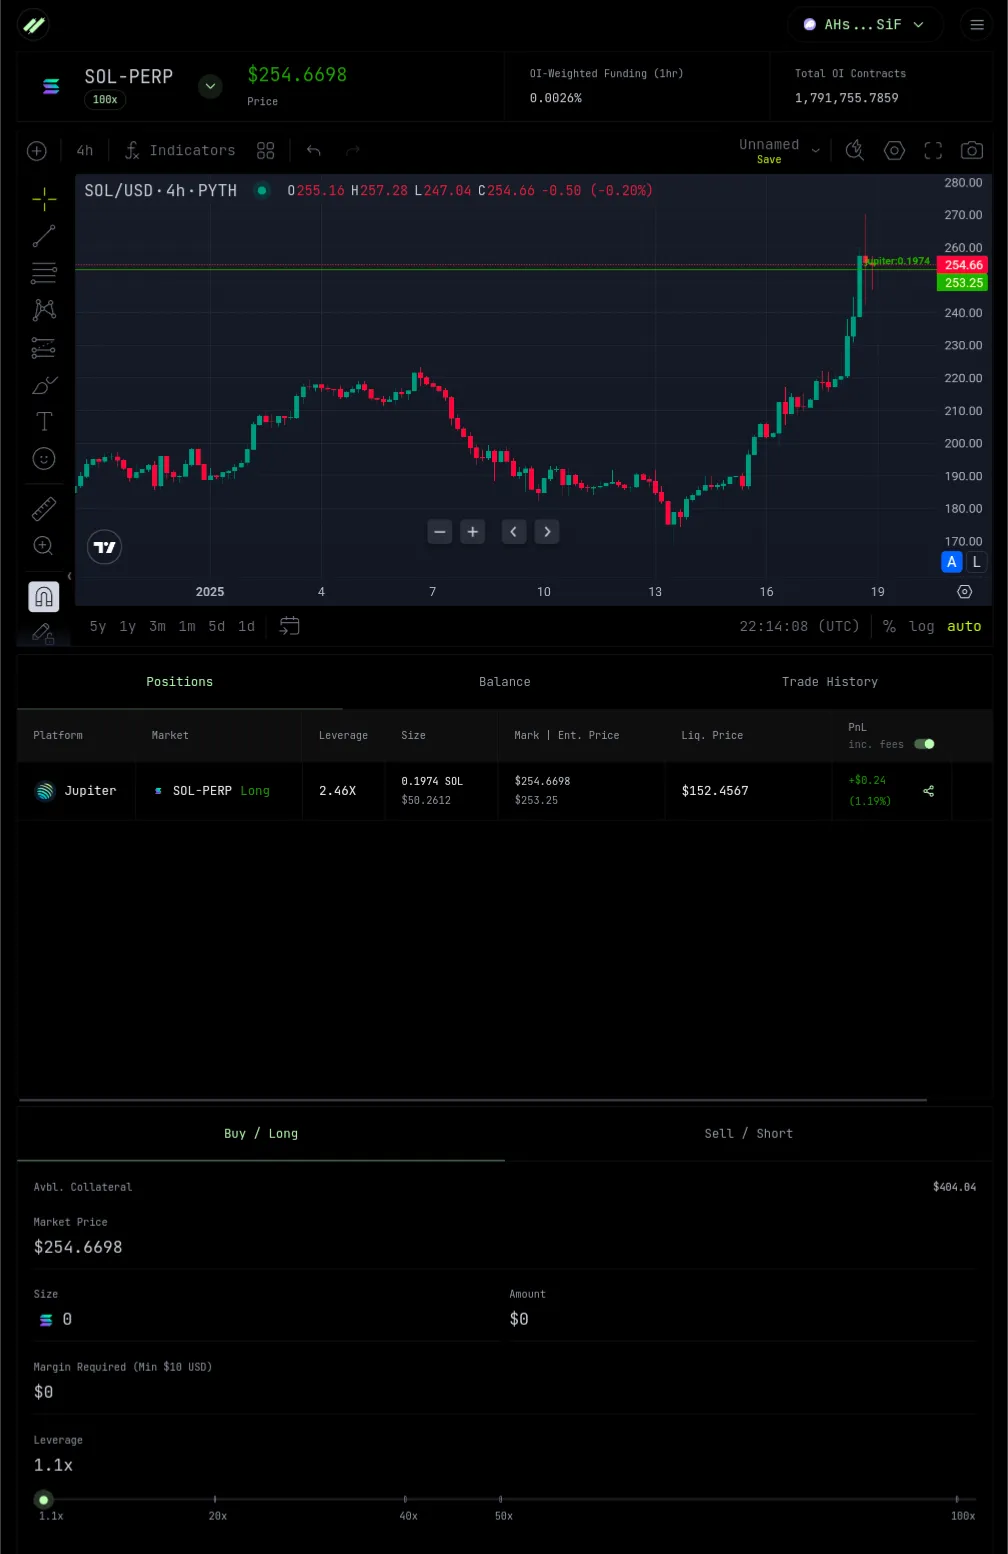Click the Amount input field
1008x1554 pixels.
coord(740,1319)
